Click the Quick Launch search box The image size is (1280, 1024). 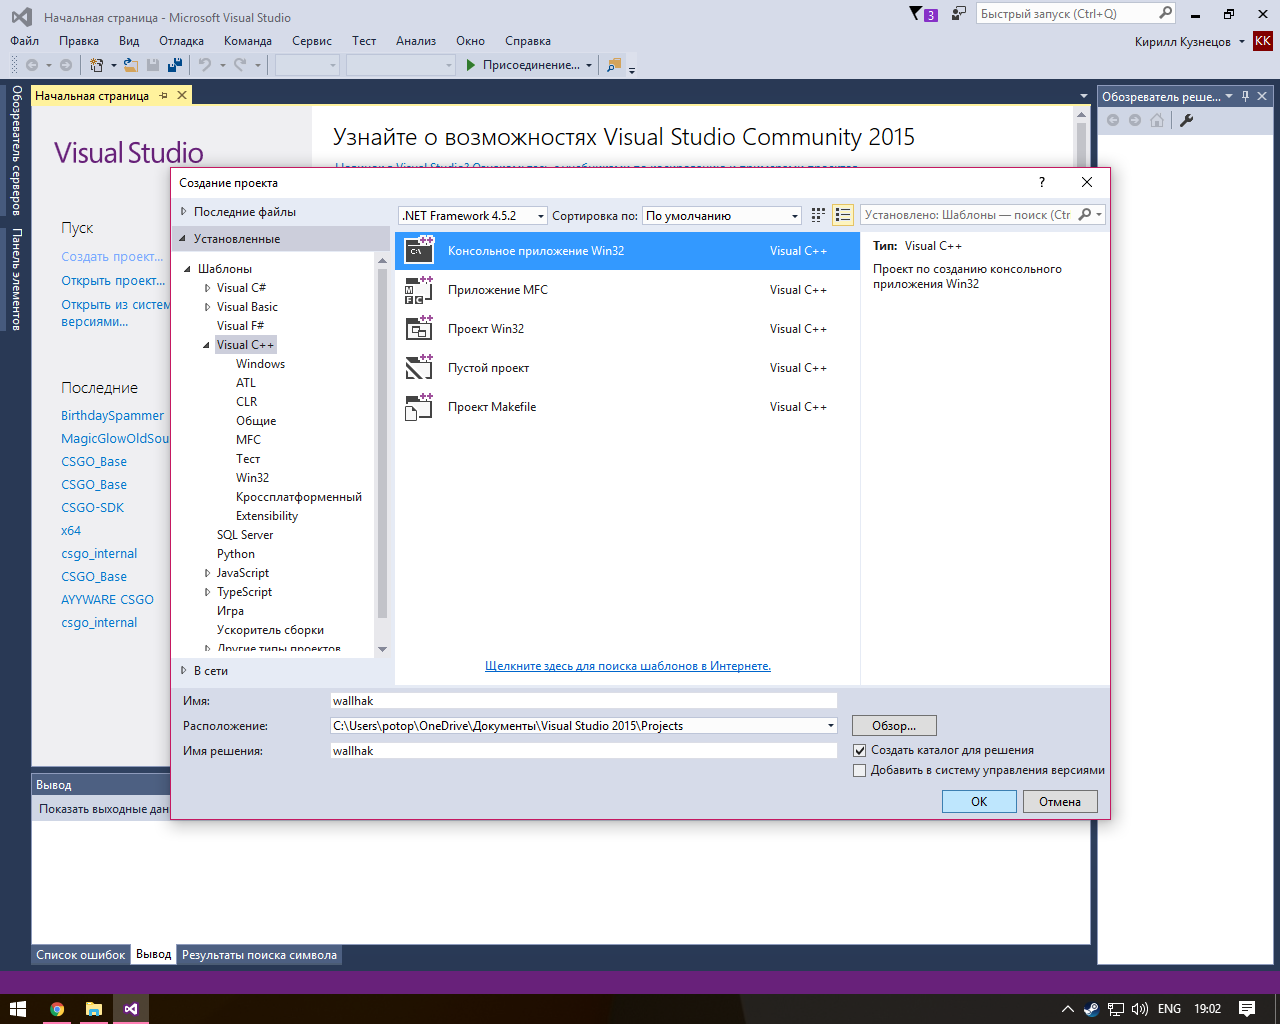1075,14
